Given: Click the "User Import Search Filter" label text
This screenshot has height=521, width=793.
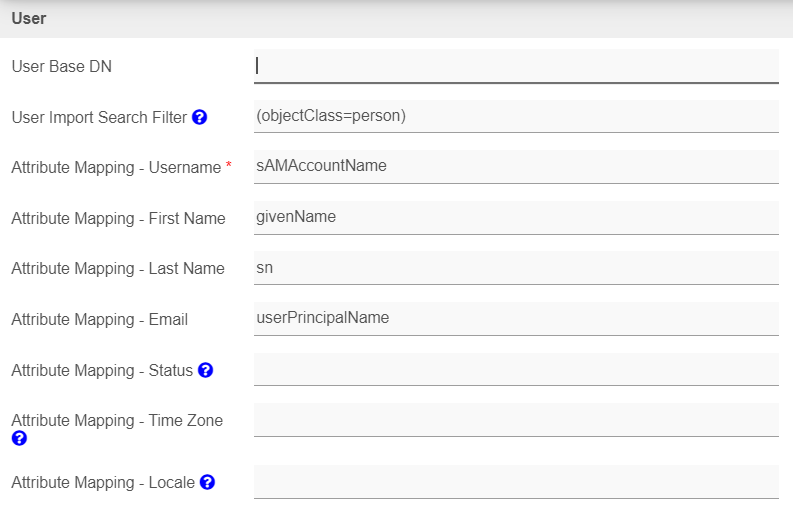Looking at the screenshot, I should [x=99, y=118].
